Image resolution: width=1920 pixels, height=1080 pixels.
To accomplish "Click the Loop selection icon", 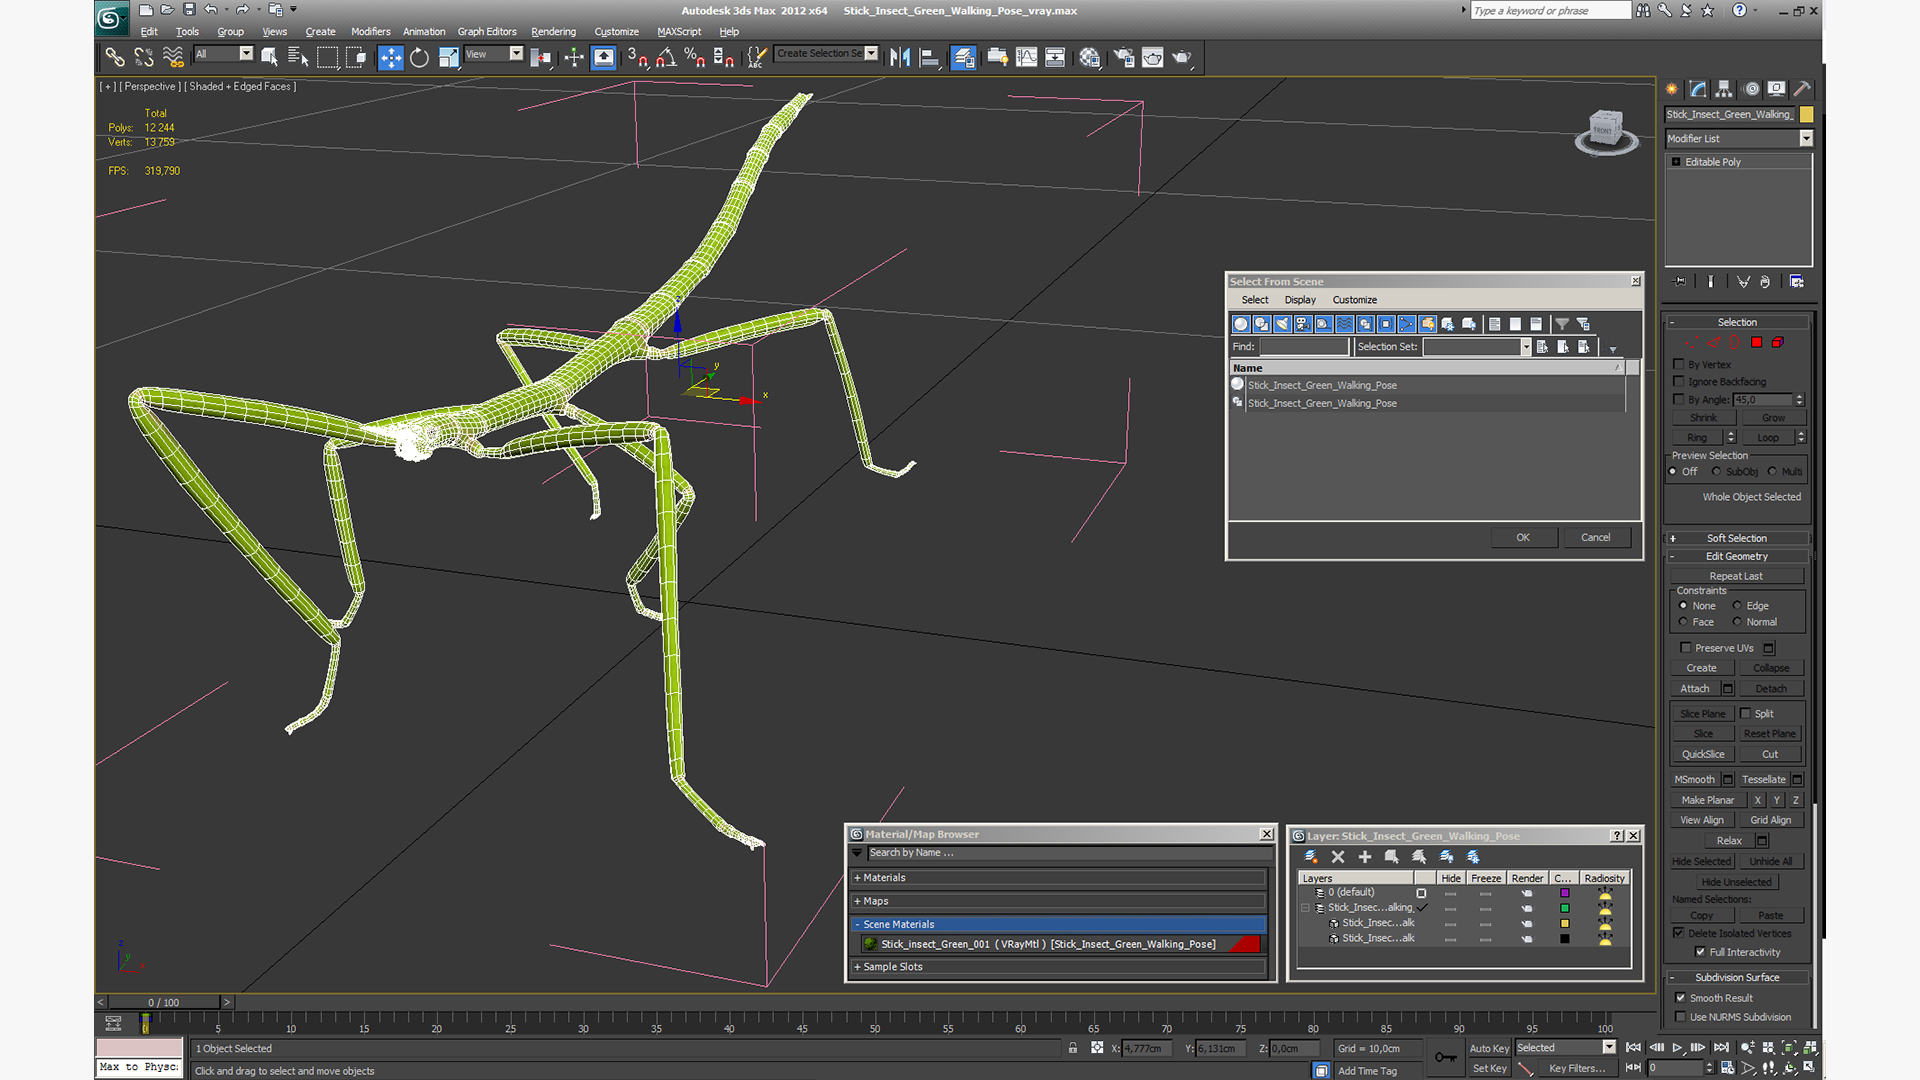I will (1763, 436).
